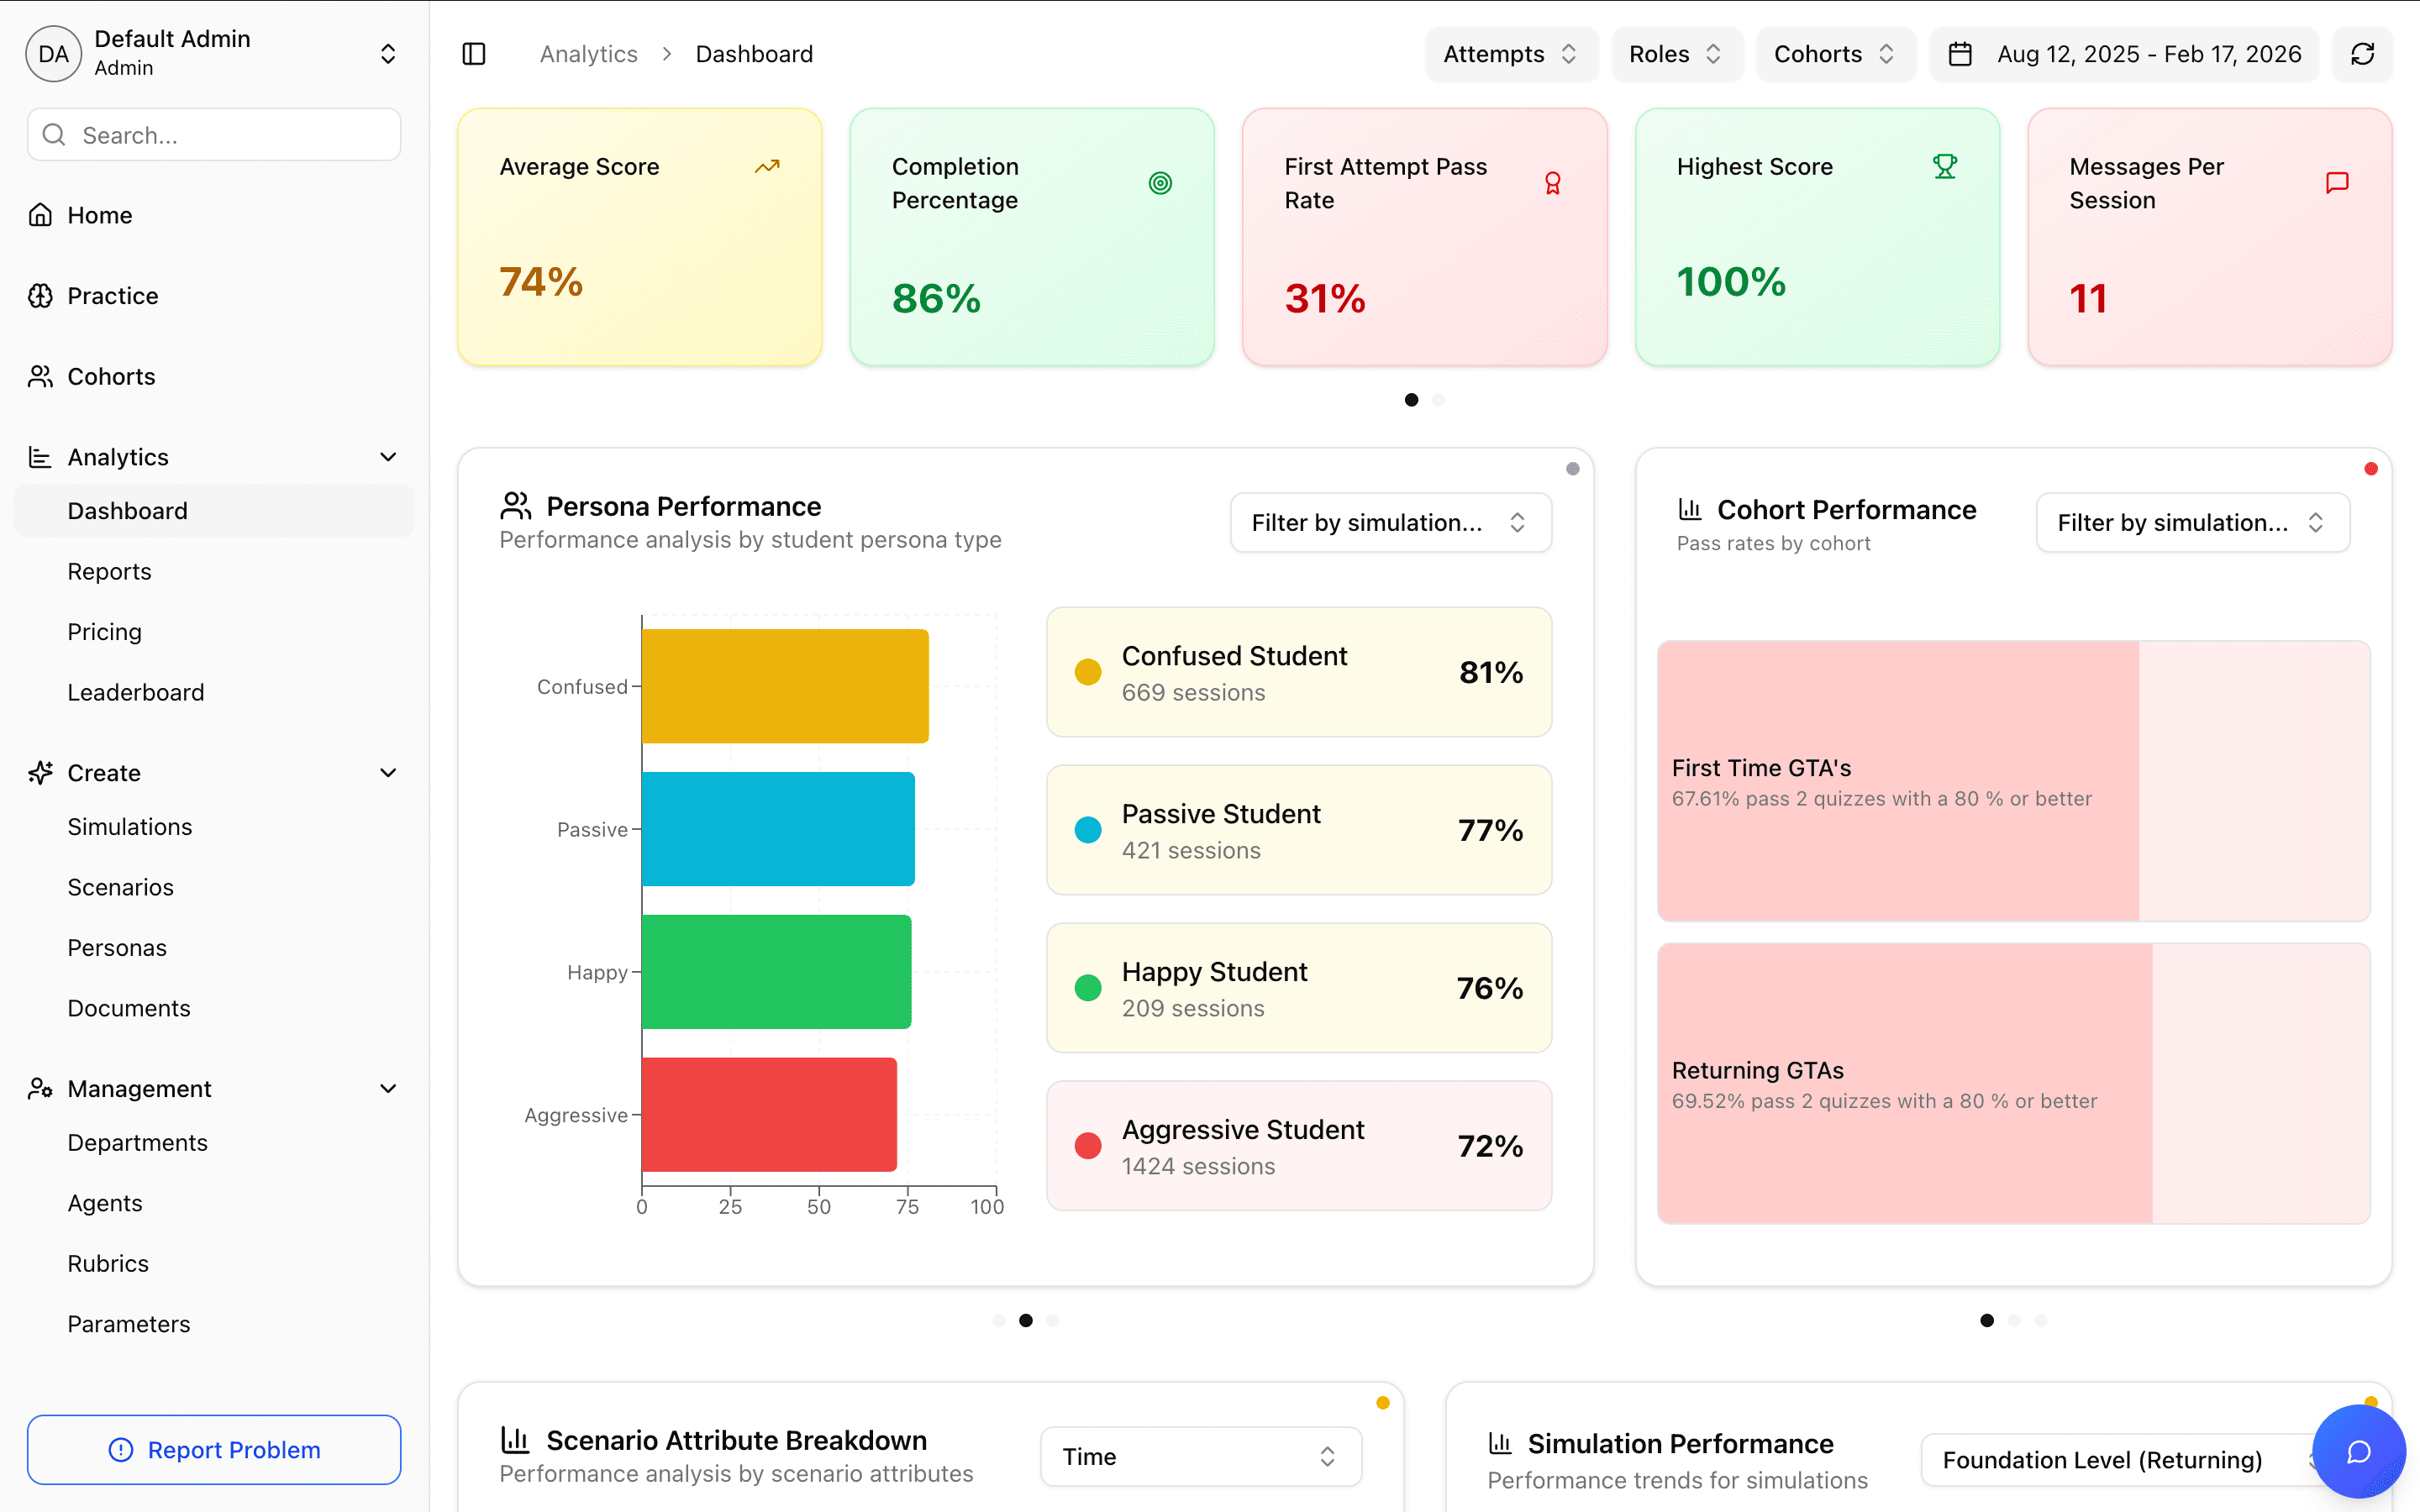Navigate to the Leaderboard page

coord(136,691)
